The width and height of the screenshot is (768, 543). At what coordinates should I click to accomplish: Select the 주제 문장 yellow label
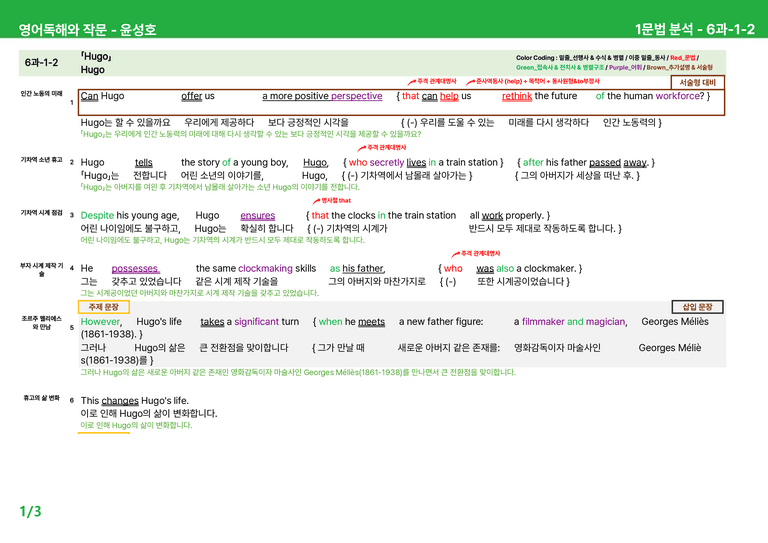104,307
